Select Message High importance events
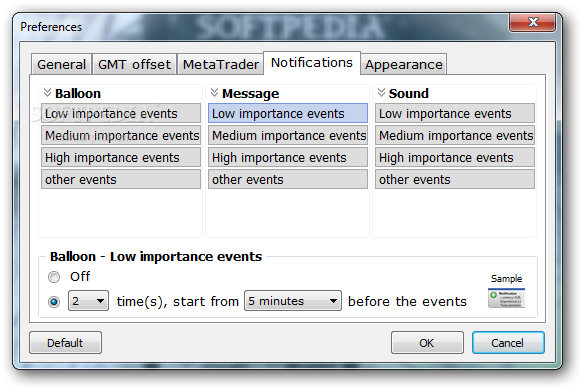The width and height of the screenshot is (583, 390). coord(288,157)
